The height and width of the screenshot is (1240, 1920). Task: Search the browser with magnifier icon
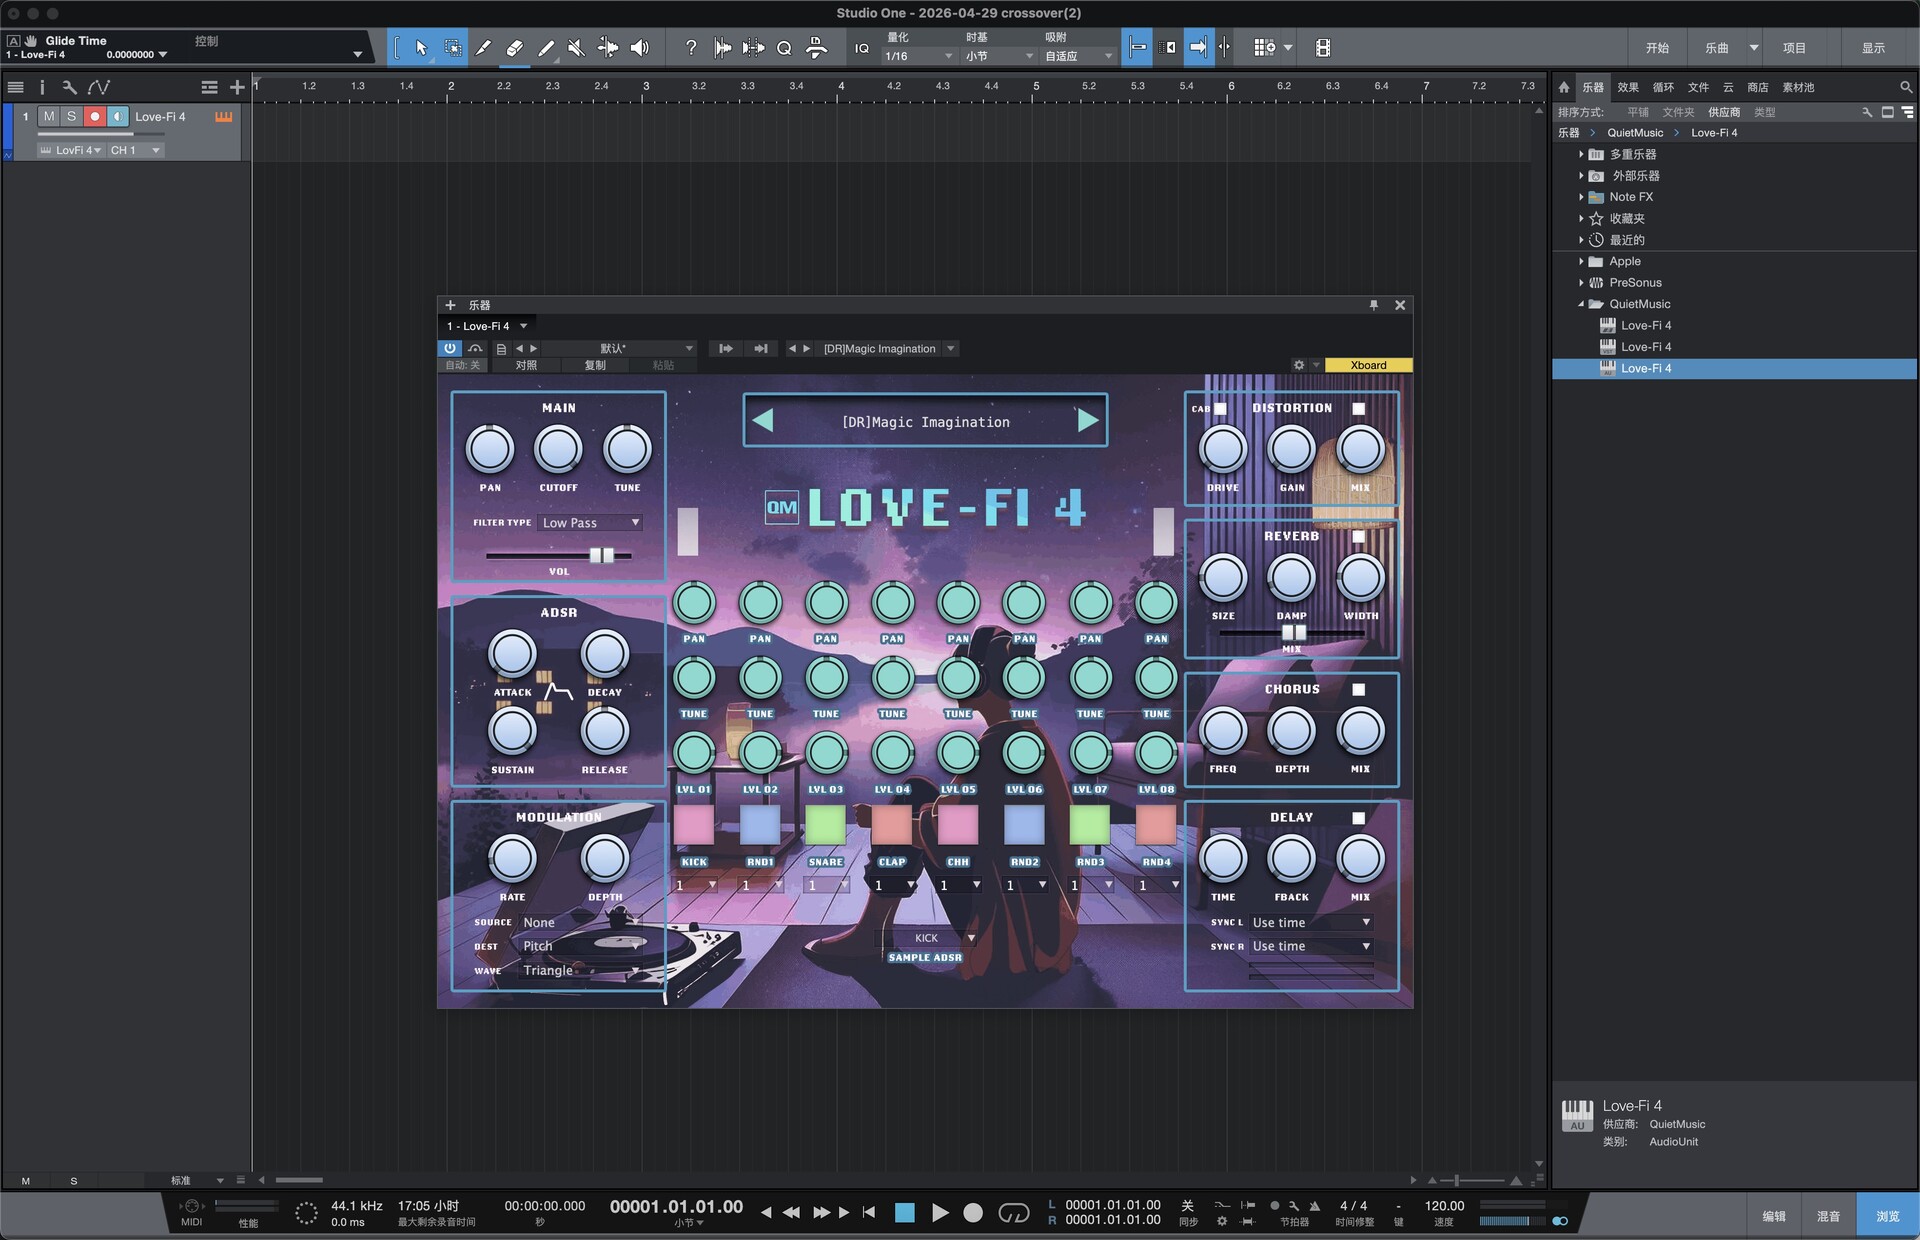[x=1905, y=87]
